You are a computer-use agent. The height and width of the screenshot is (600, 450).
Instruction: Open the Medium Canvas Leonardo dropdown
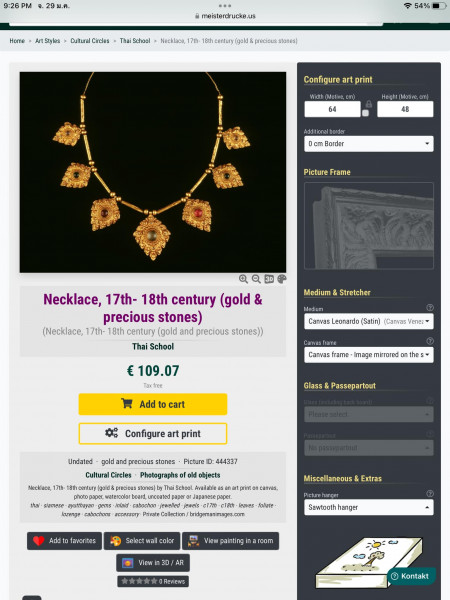pyautogui.click(x=368, y=321)
